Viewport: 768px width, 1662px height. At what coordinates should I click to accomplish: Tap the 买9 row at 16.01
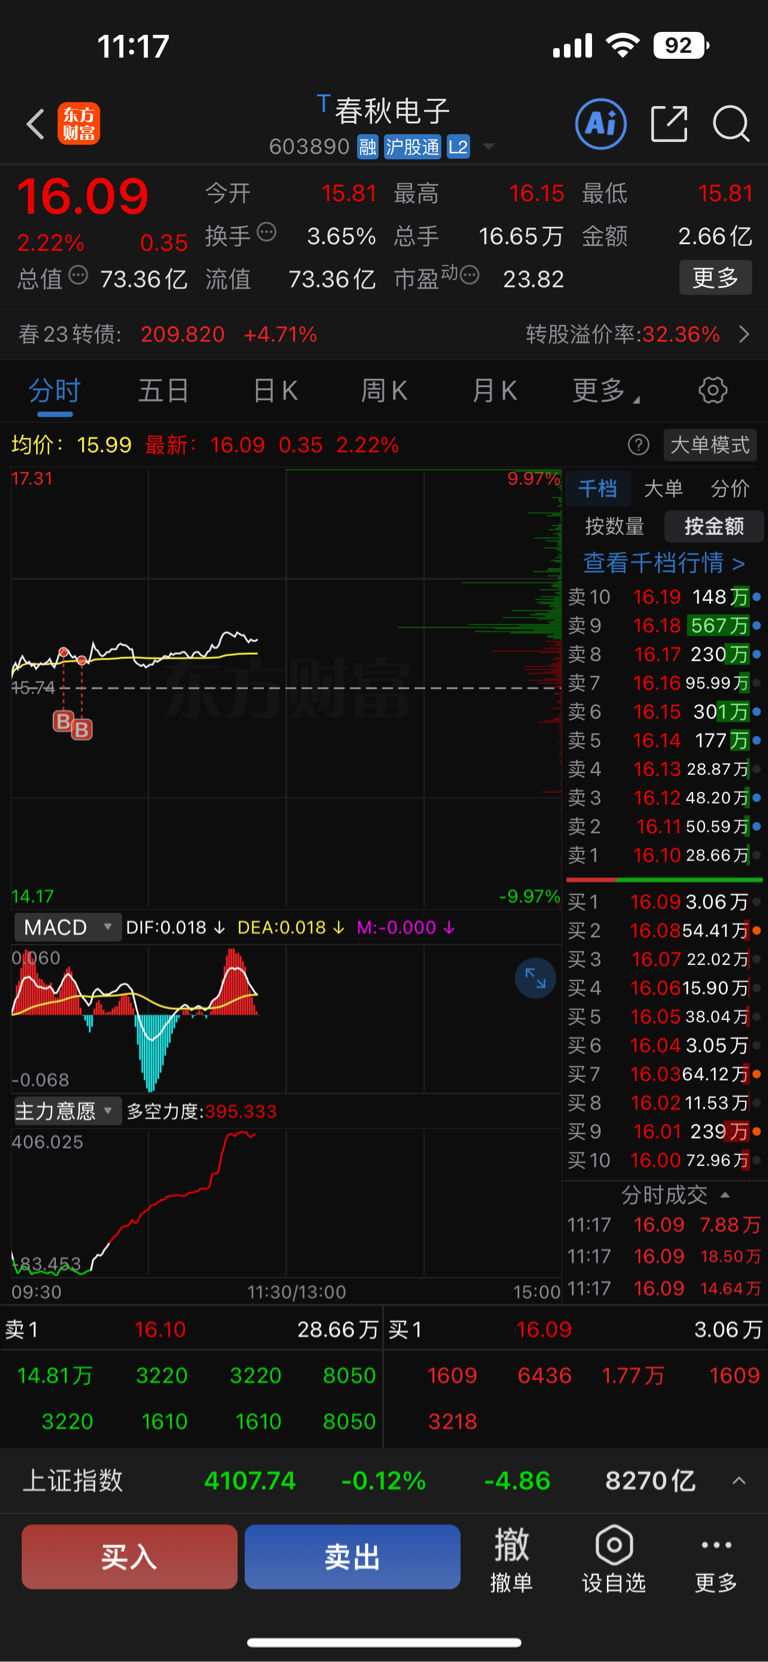665,1131
